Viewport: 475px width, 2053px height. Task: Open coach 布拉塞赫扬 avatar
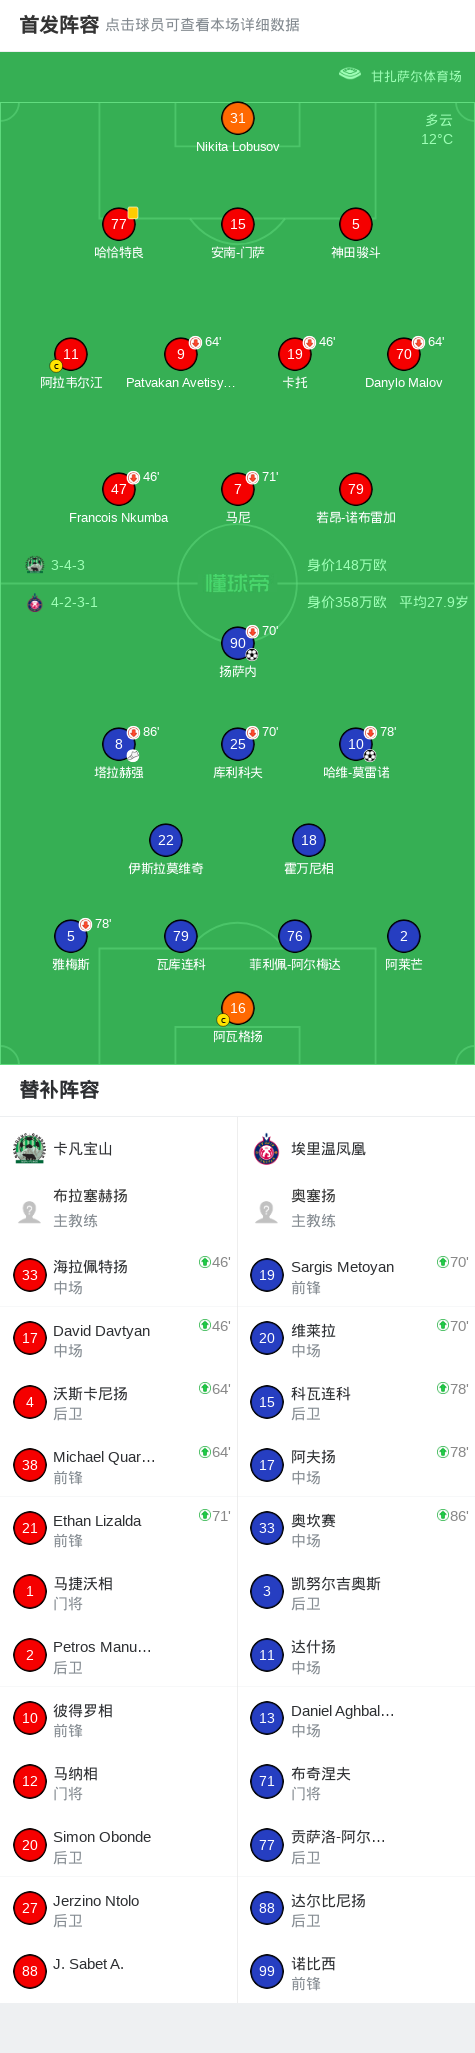click(x=30, y=1211)
